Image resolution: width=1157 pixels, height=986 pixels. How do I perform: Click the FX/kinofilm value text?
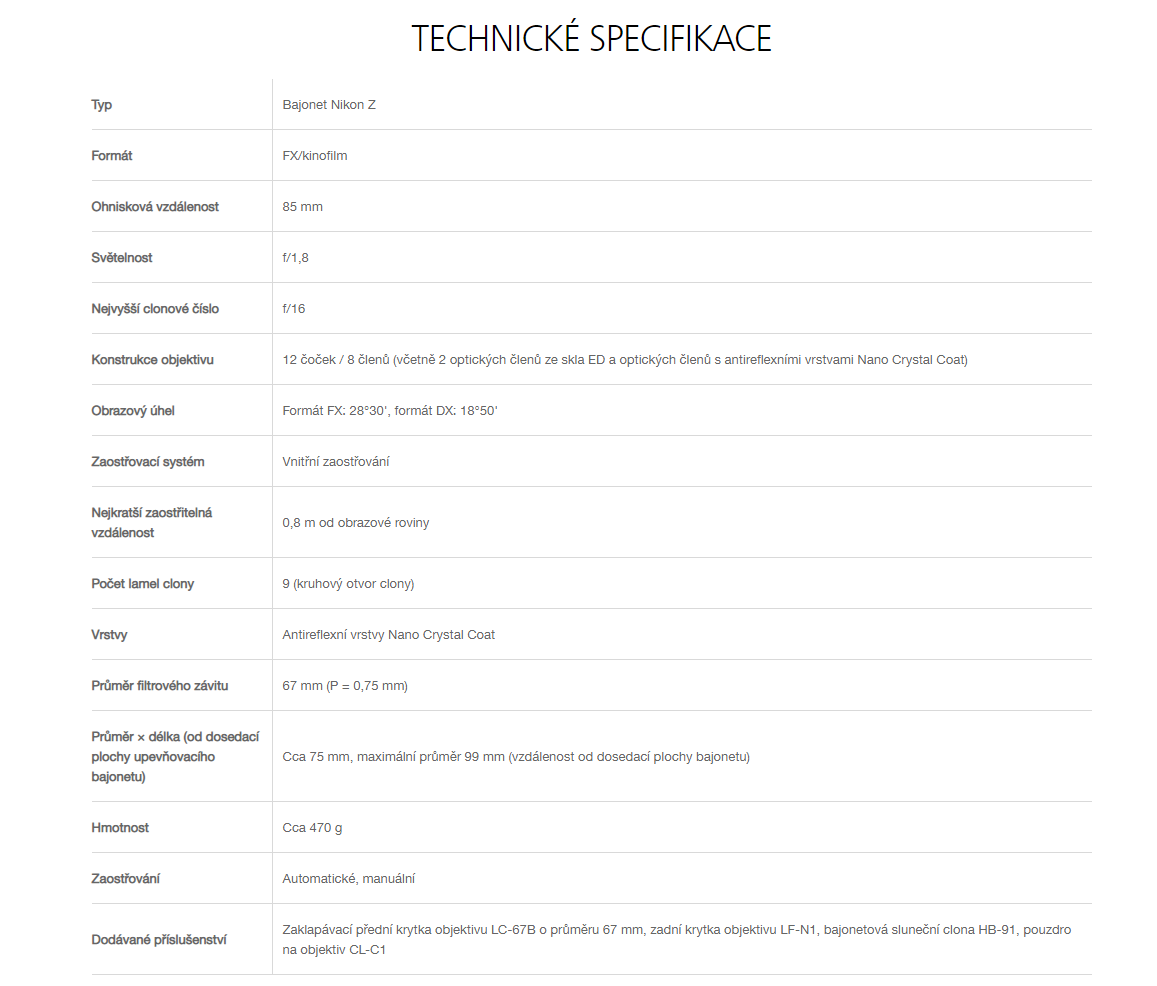click(x=315, y=156)
